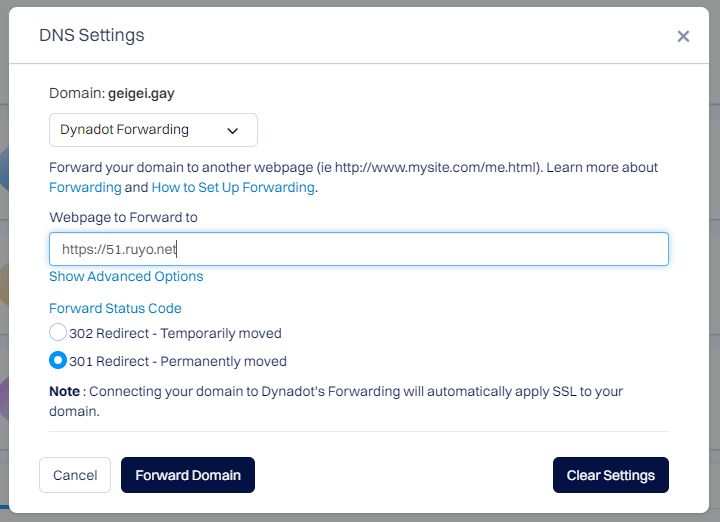Click the https://51.ruyo.net URL text

coord(119,249)
